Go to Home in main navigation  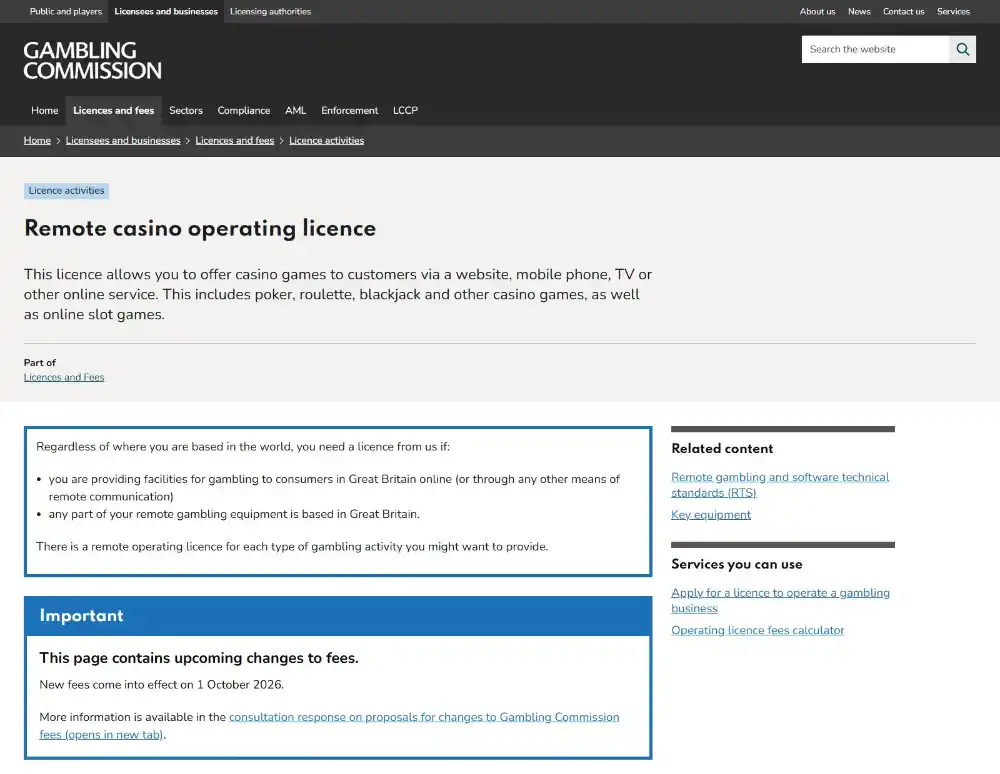point(45,110)
